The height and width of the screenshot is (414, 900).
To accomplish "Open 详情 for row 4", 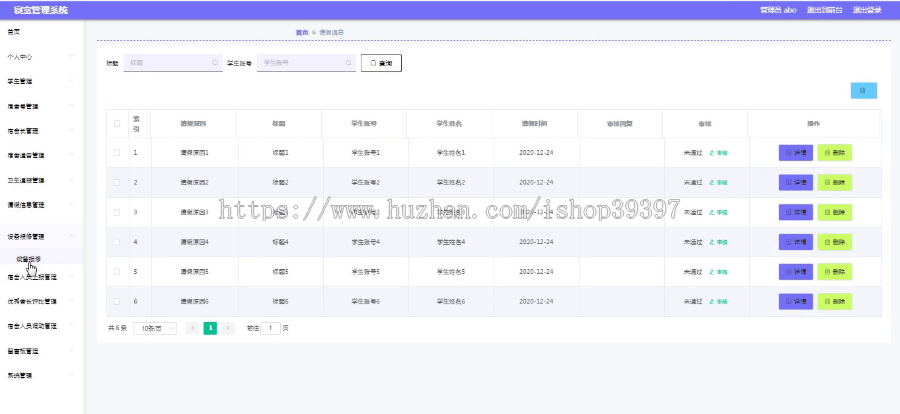I will (796, 242).
